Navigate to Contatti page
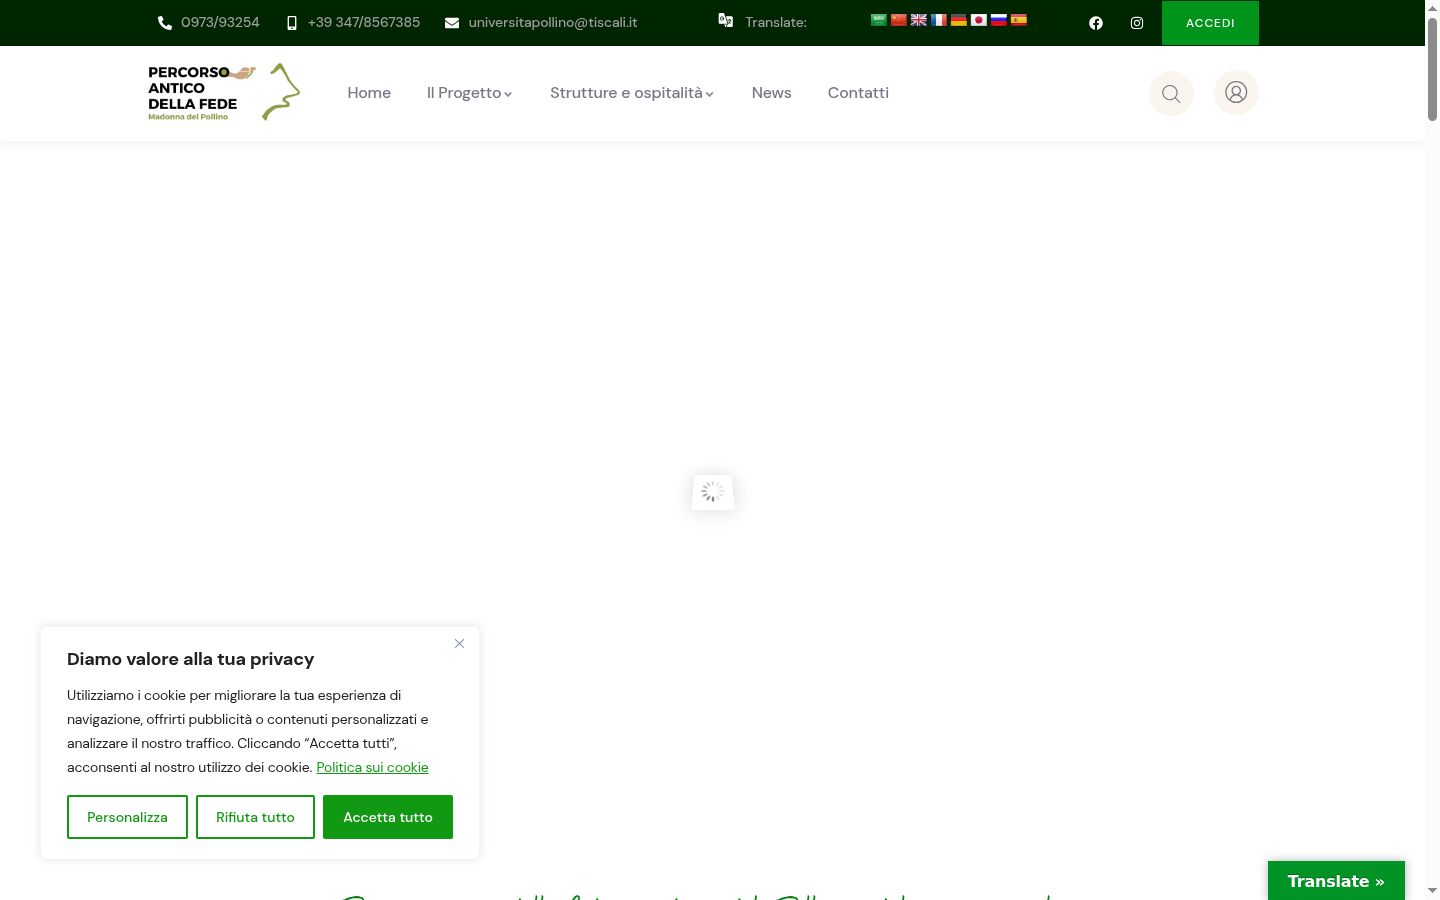This screenshot has width=1440, height=900. tap(858, 93)
